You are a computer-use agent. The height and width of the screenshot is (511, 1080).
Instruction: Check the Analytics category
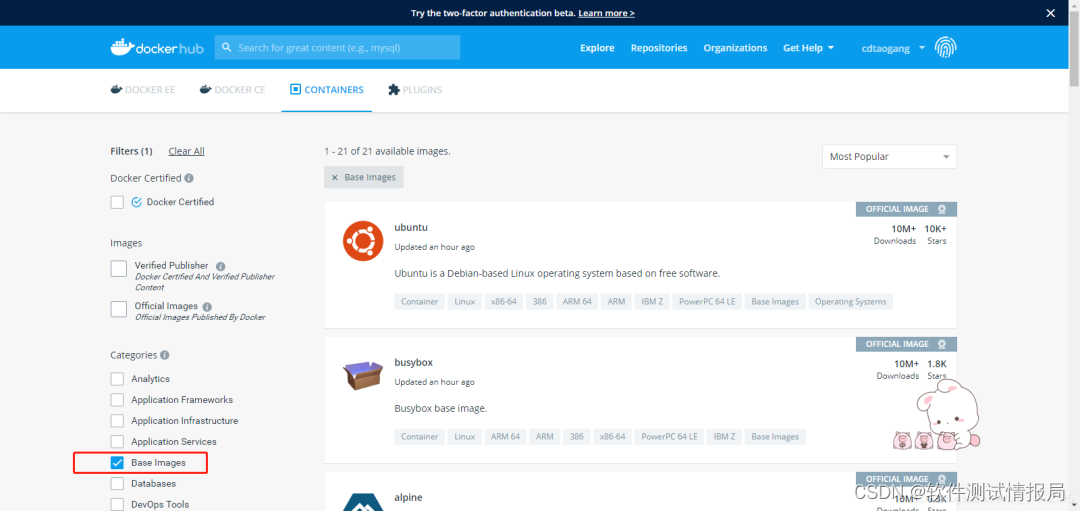coord(118,379)
